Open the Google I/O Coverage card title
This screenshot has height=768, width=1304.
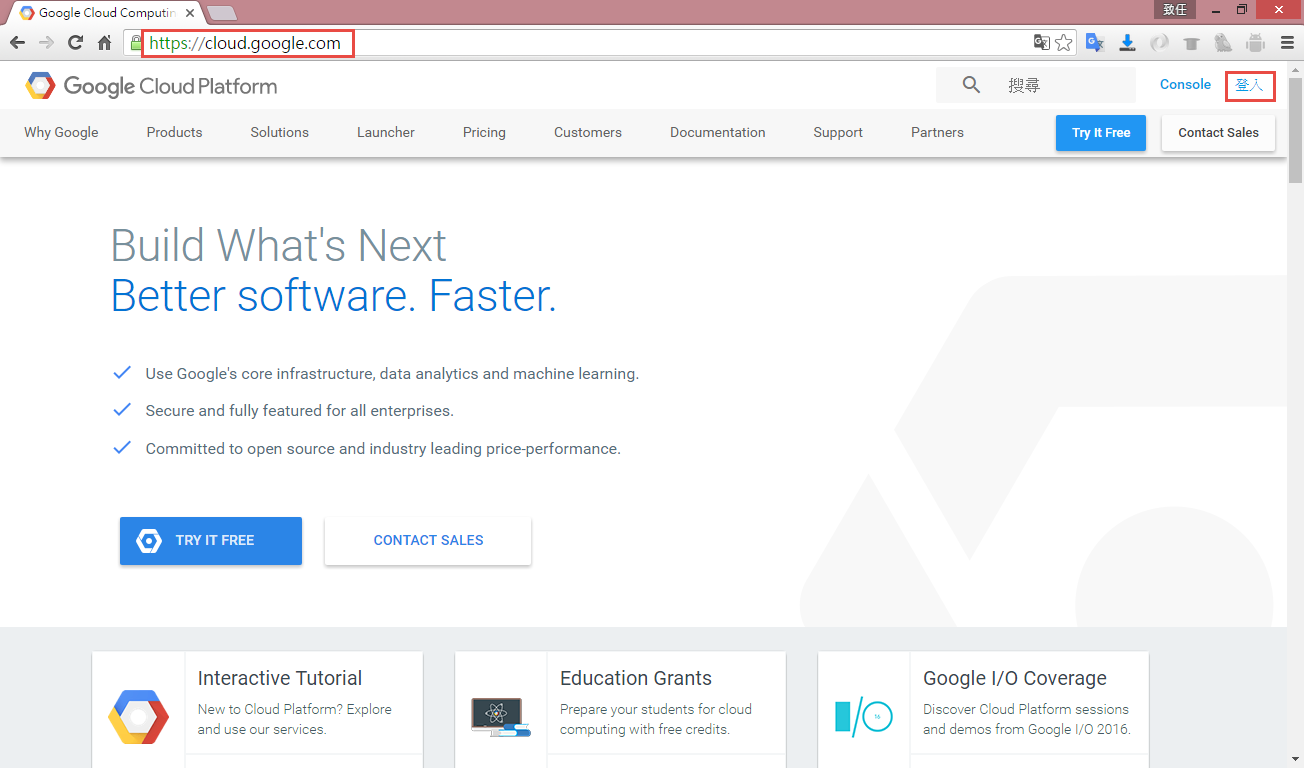click(x=1015, y=678)
